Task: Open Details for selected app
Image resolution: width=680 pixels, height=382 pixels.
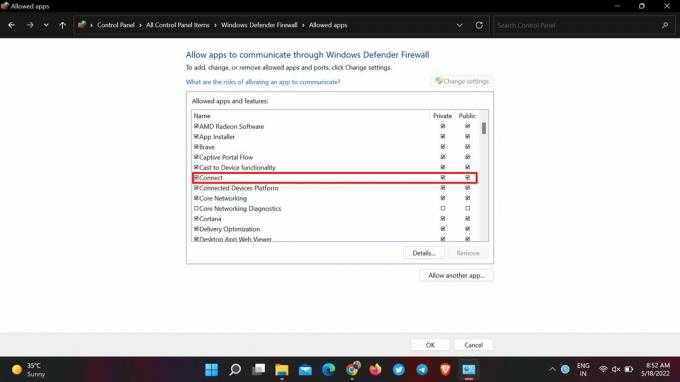Action: [x=424, y=253]
